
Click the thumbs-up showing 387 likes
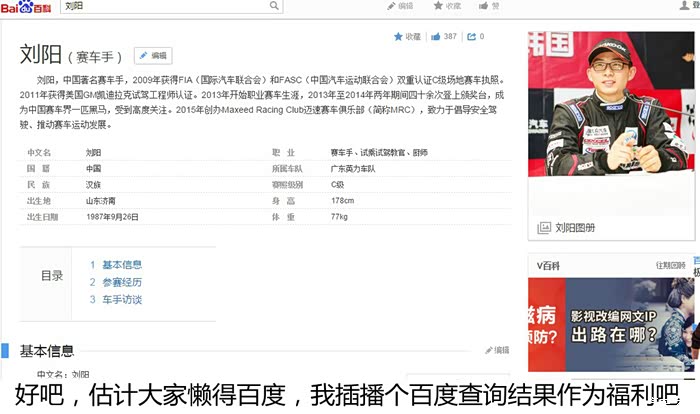[x=444, y=37]
